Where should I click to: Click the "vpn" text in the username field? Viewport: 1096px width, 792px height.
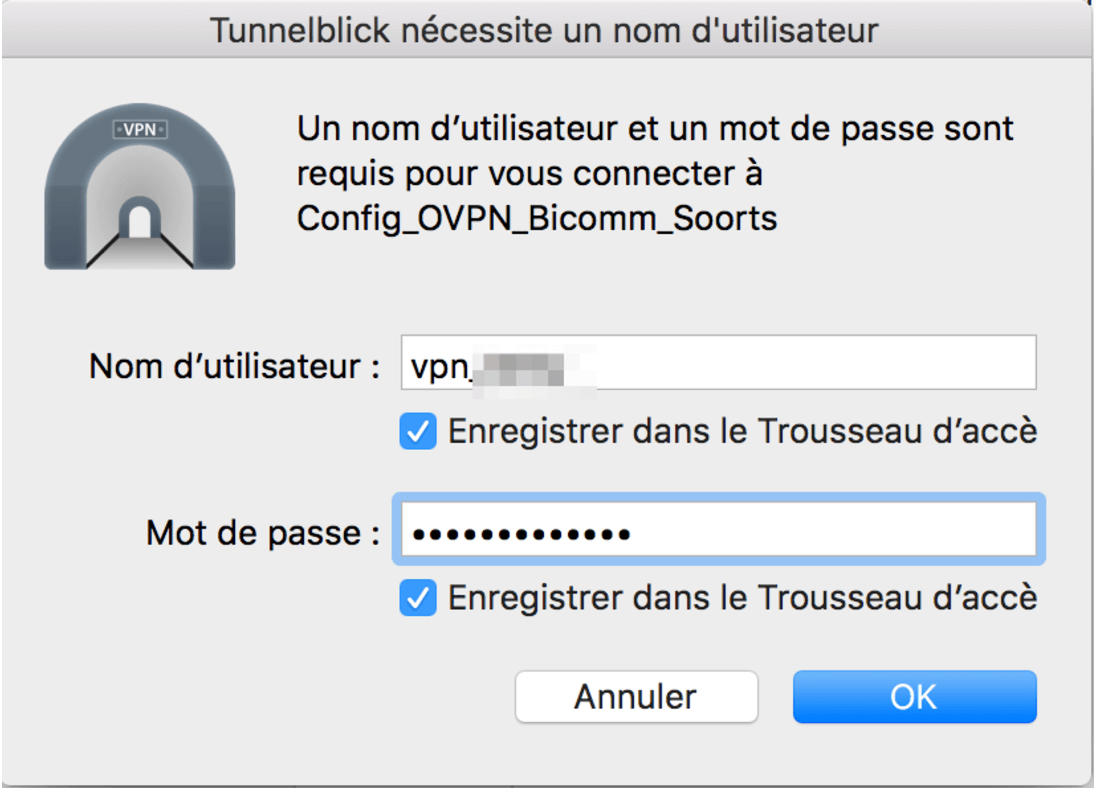click(434, 367)
